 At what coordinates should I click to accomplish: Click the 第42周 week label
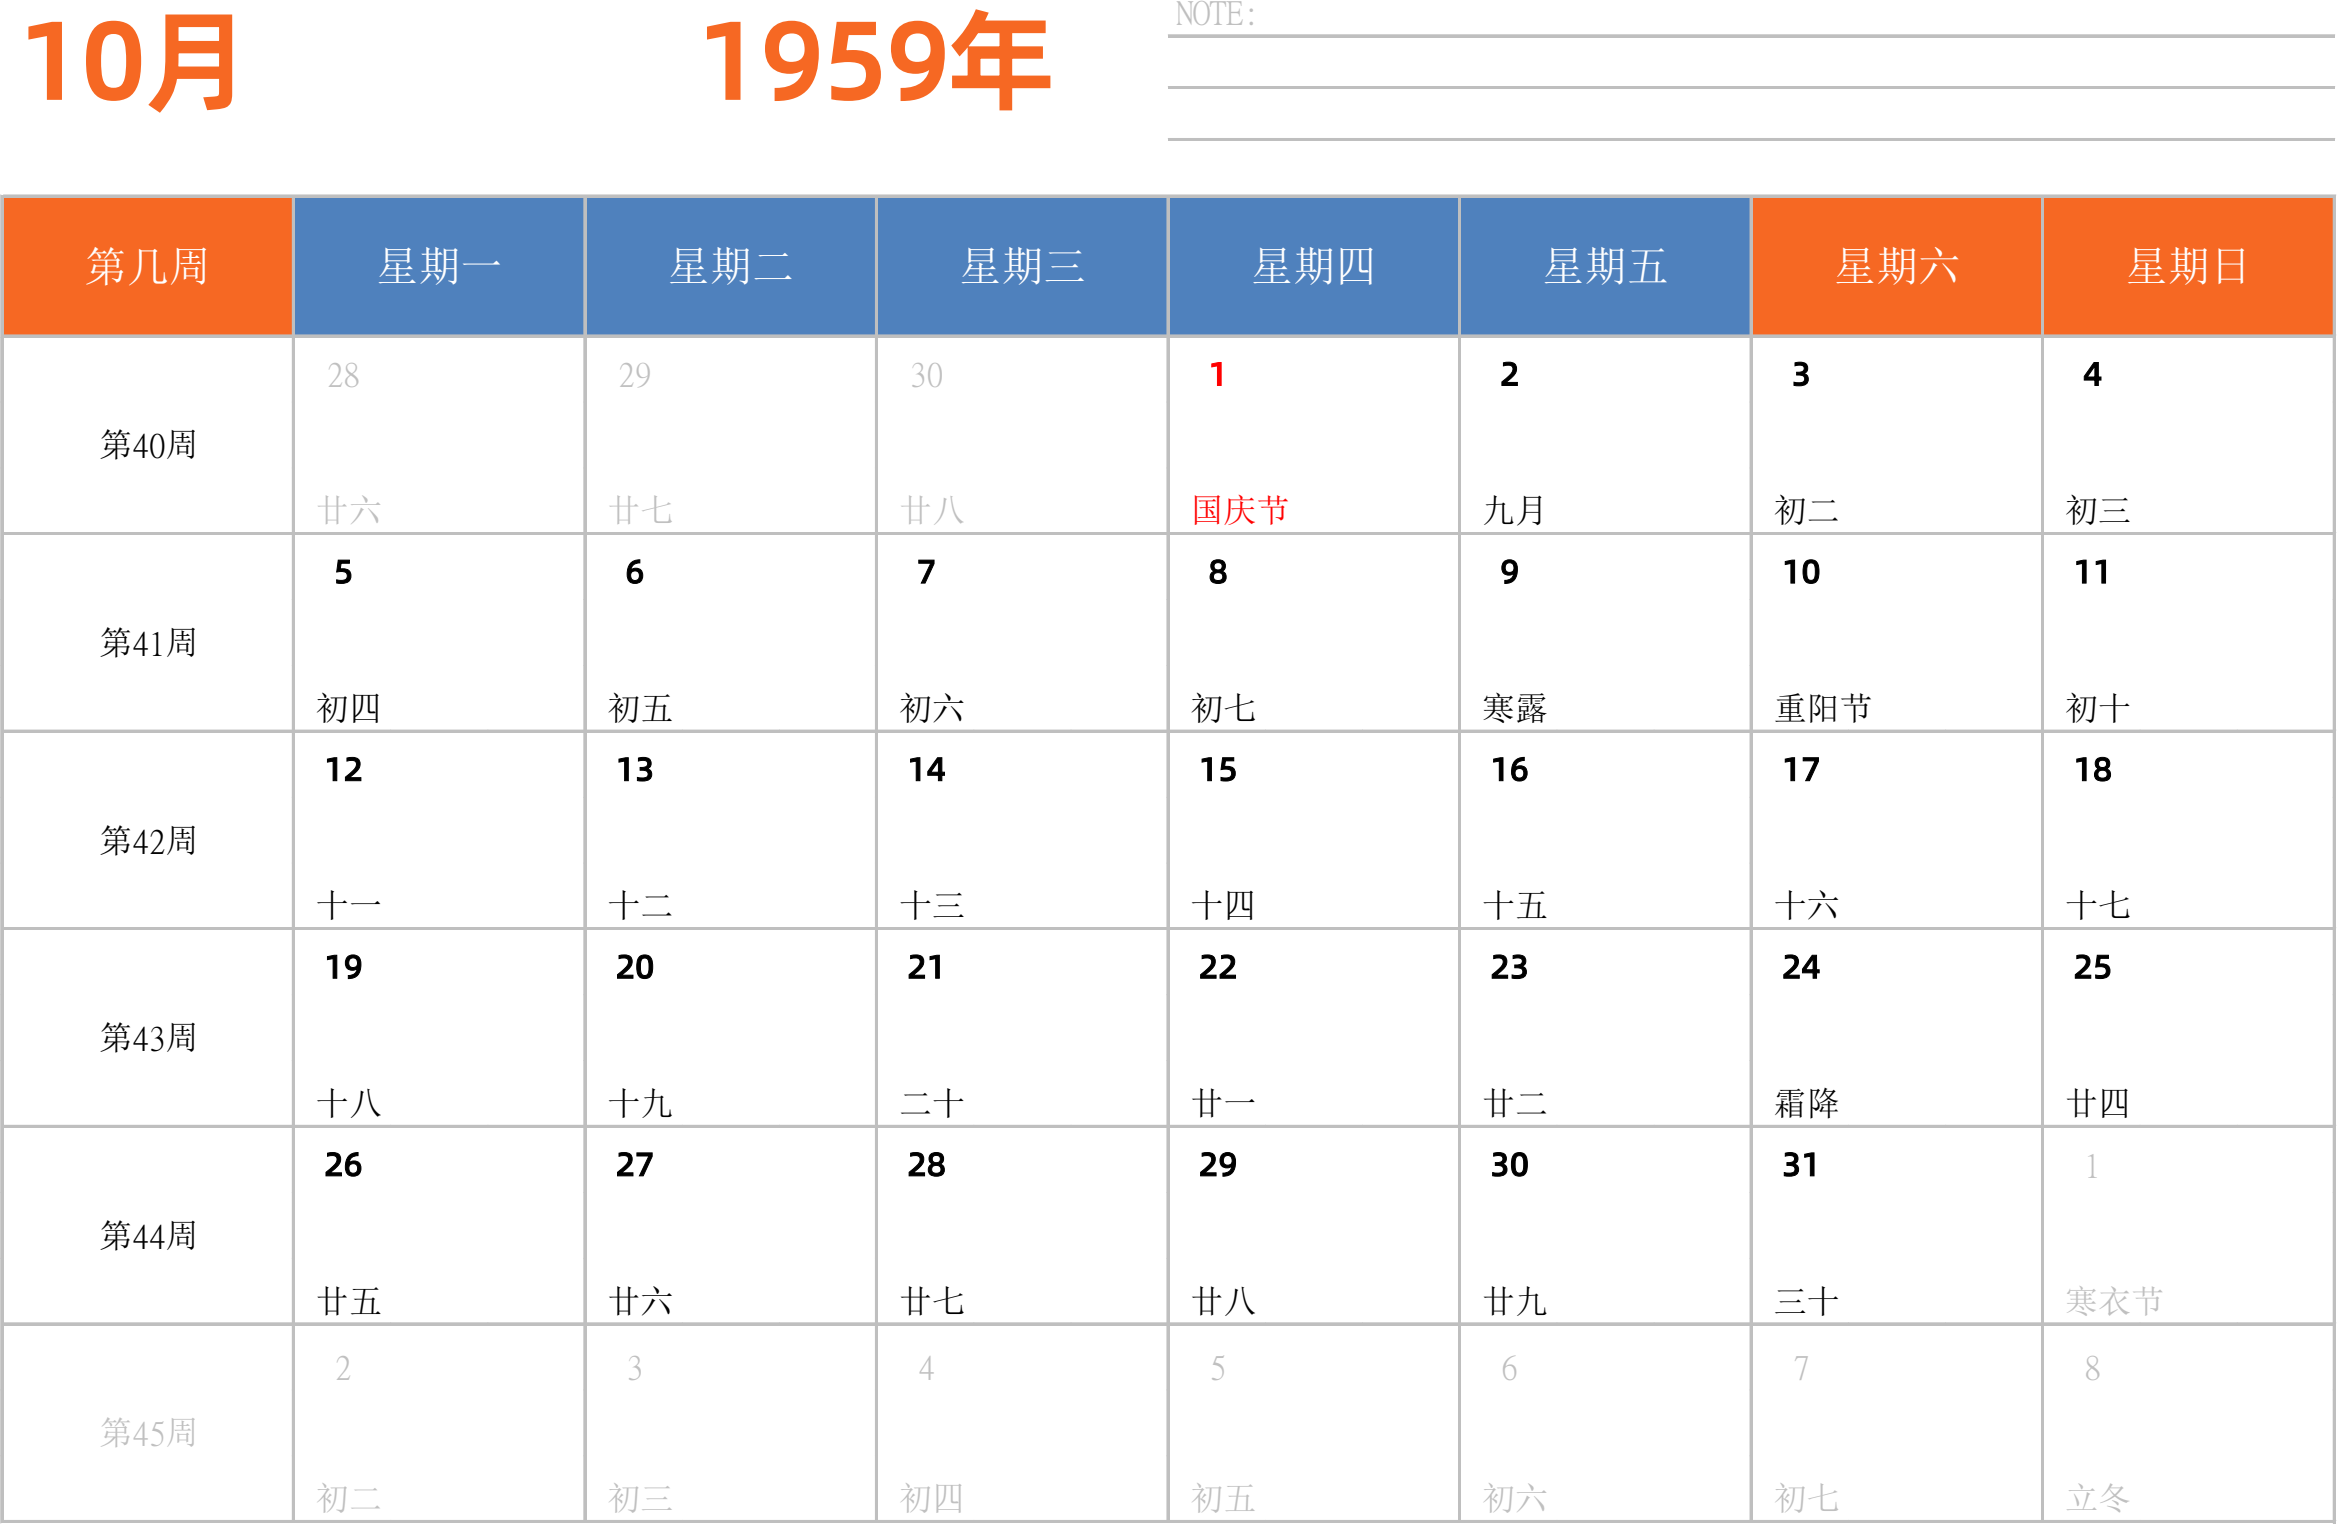click(148, 841)
